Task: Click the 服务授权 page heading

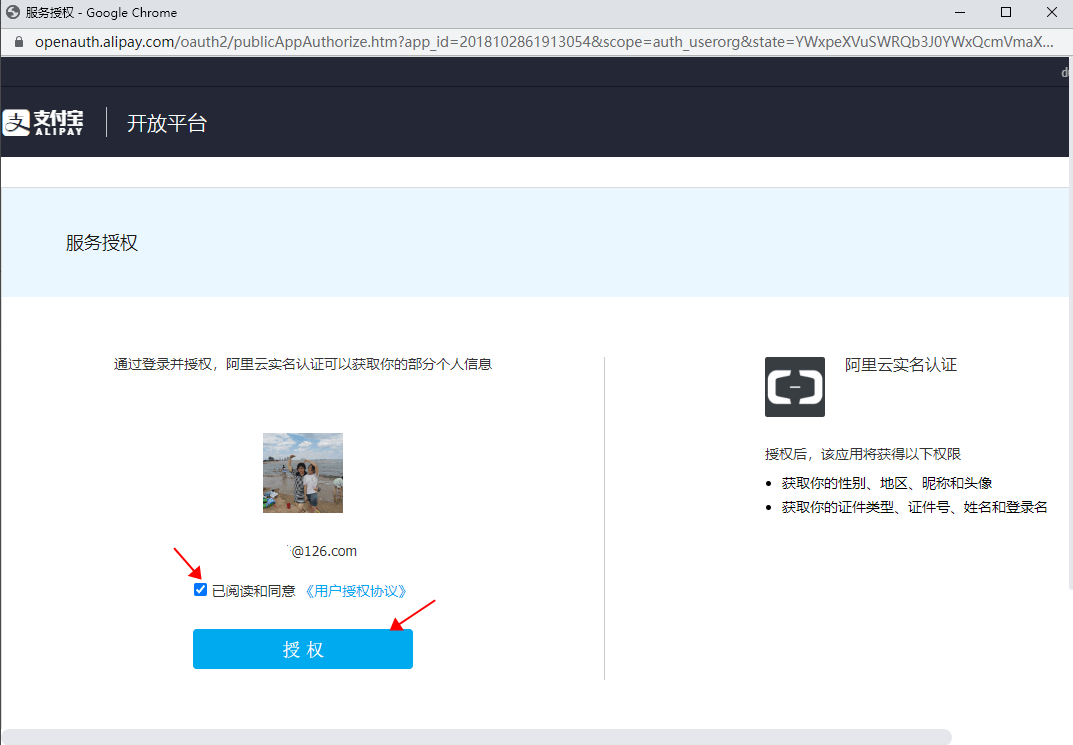Action: pyautogui.click(x=102, y=243)
